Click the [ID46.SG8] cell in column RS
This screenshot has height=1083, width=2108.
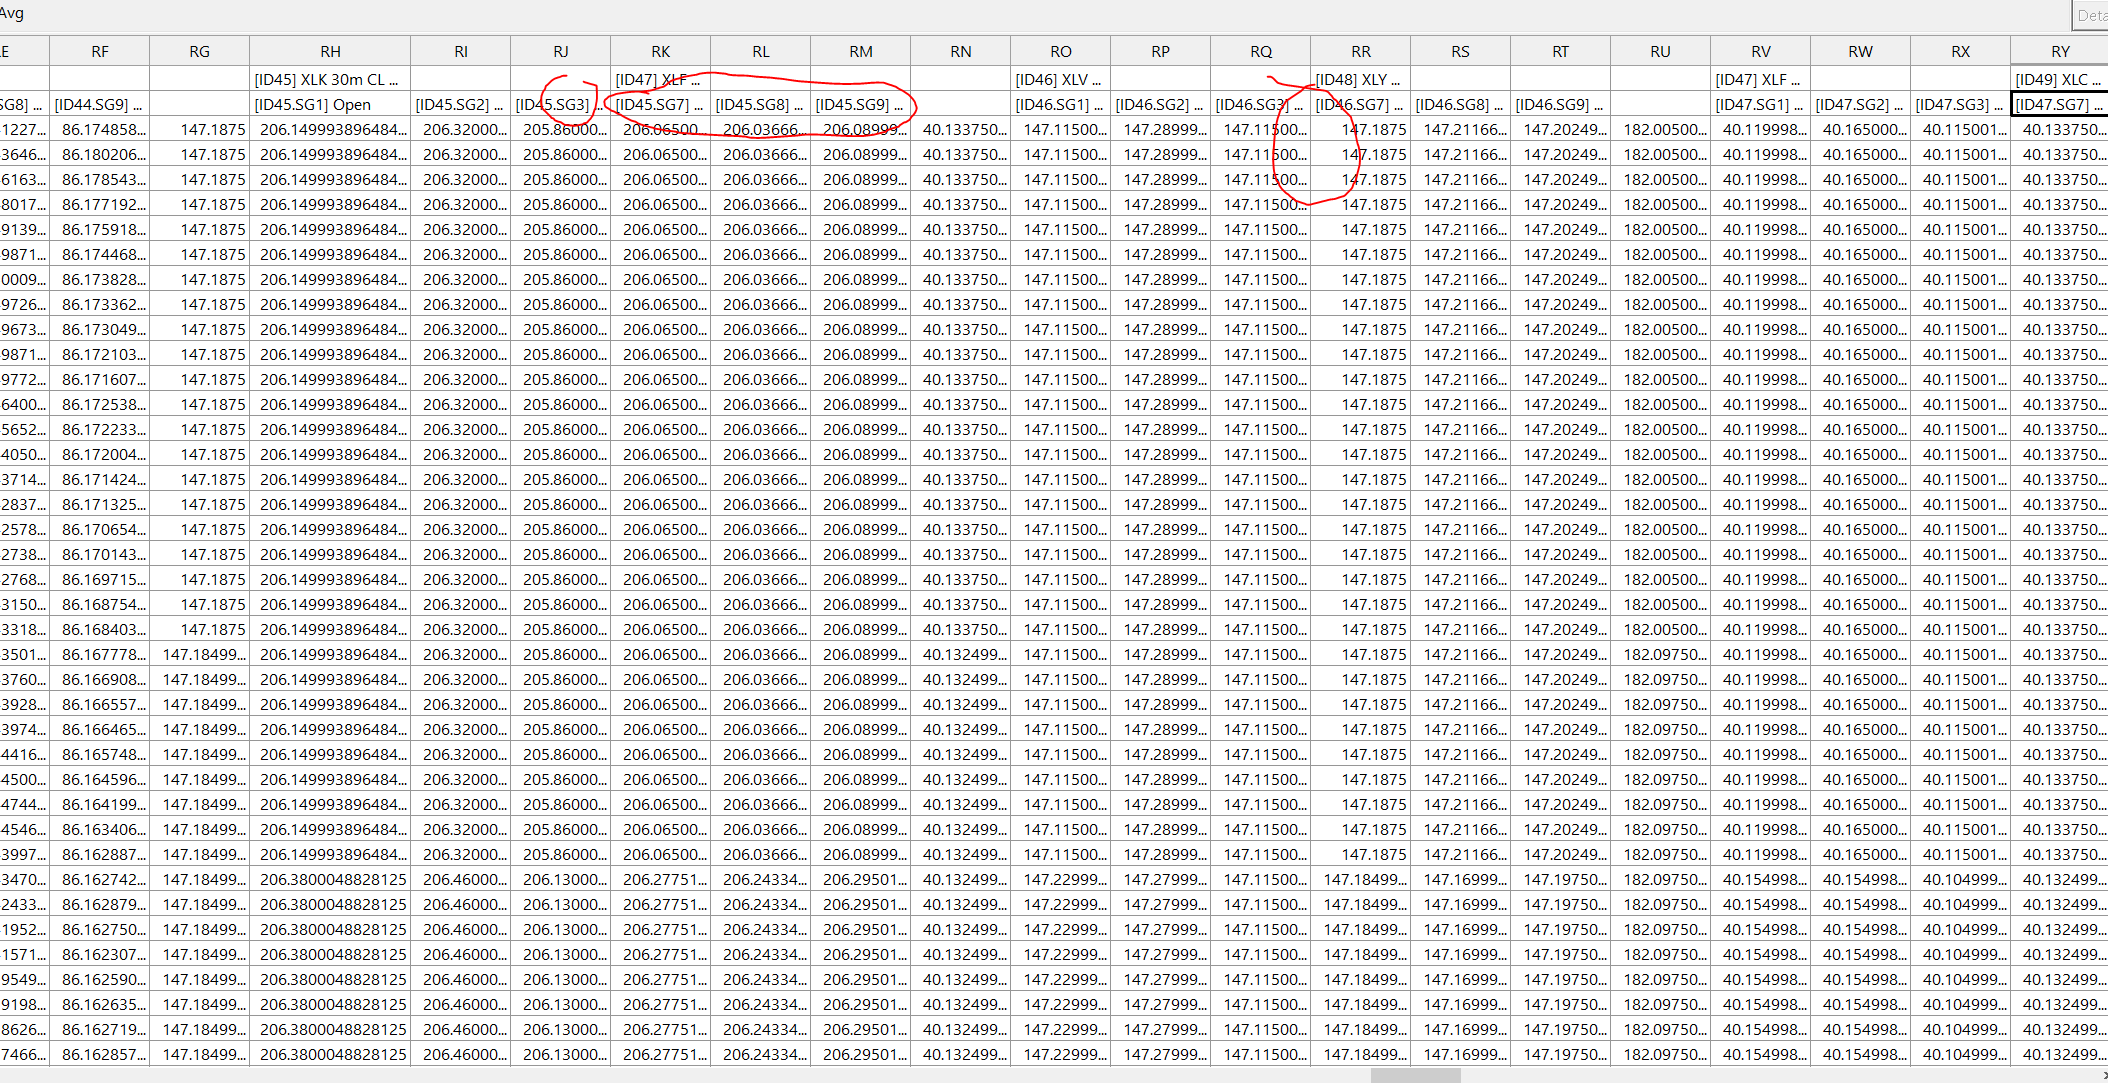click(x=1460, y=104)
